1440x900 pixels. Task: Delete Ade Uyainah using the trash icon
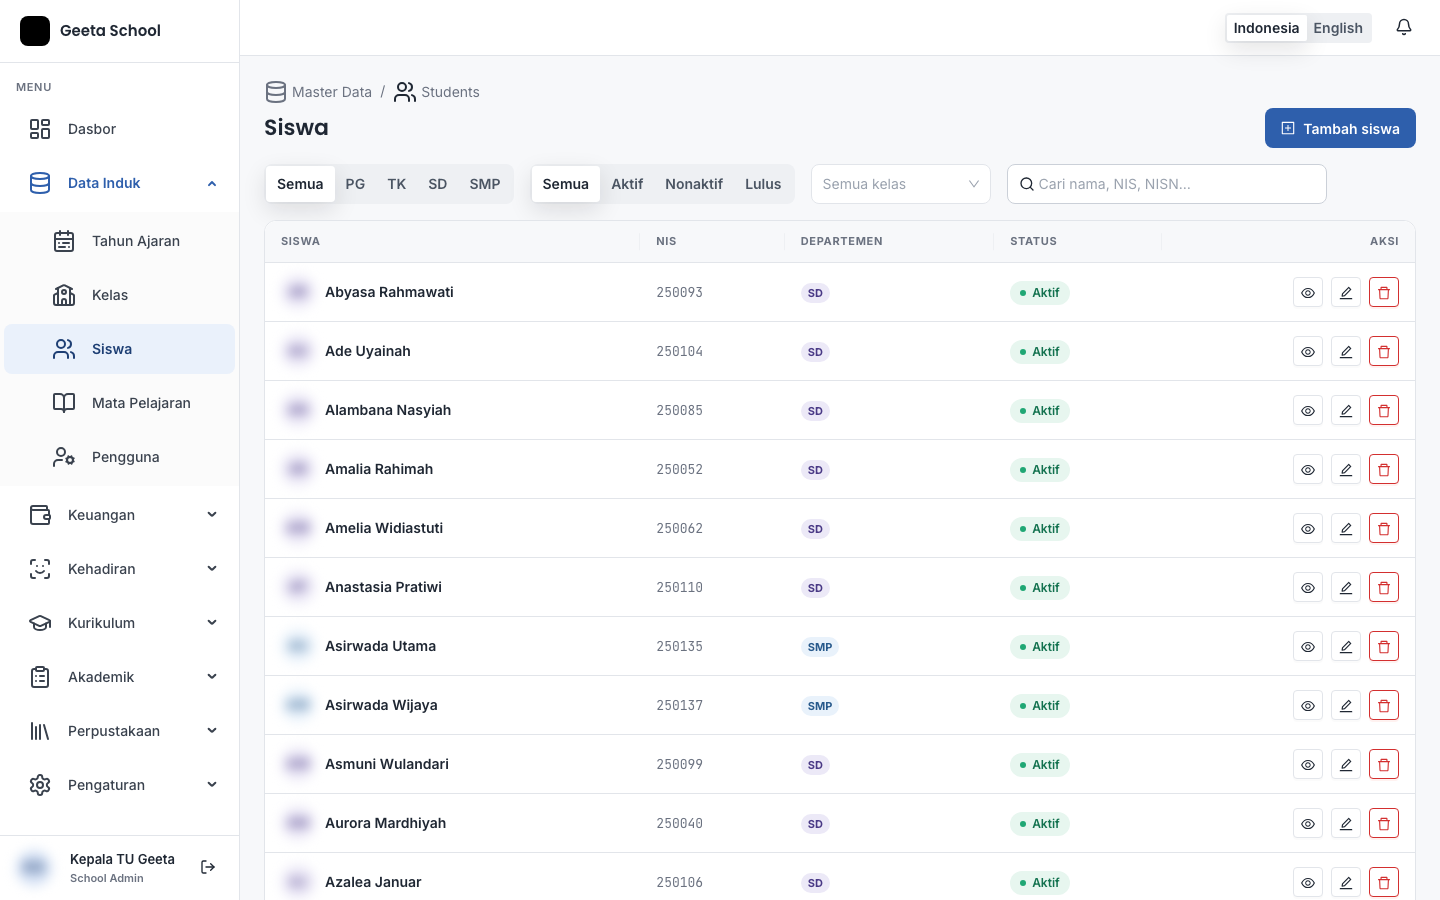pos(1384,351)
